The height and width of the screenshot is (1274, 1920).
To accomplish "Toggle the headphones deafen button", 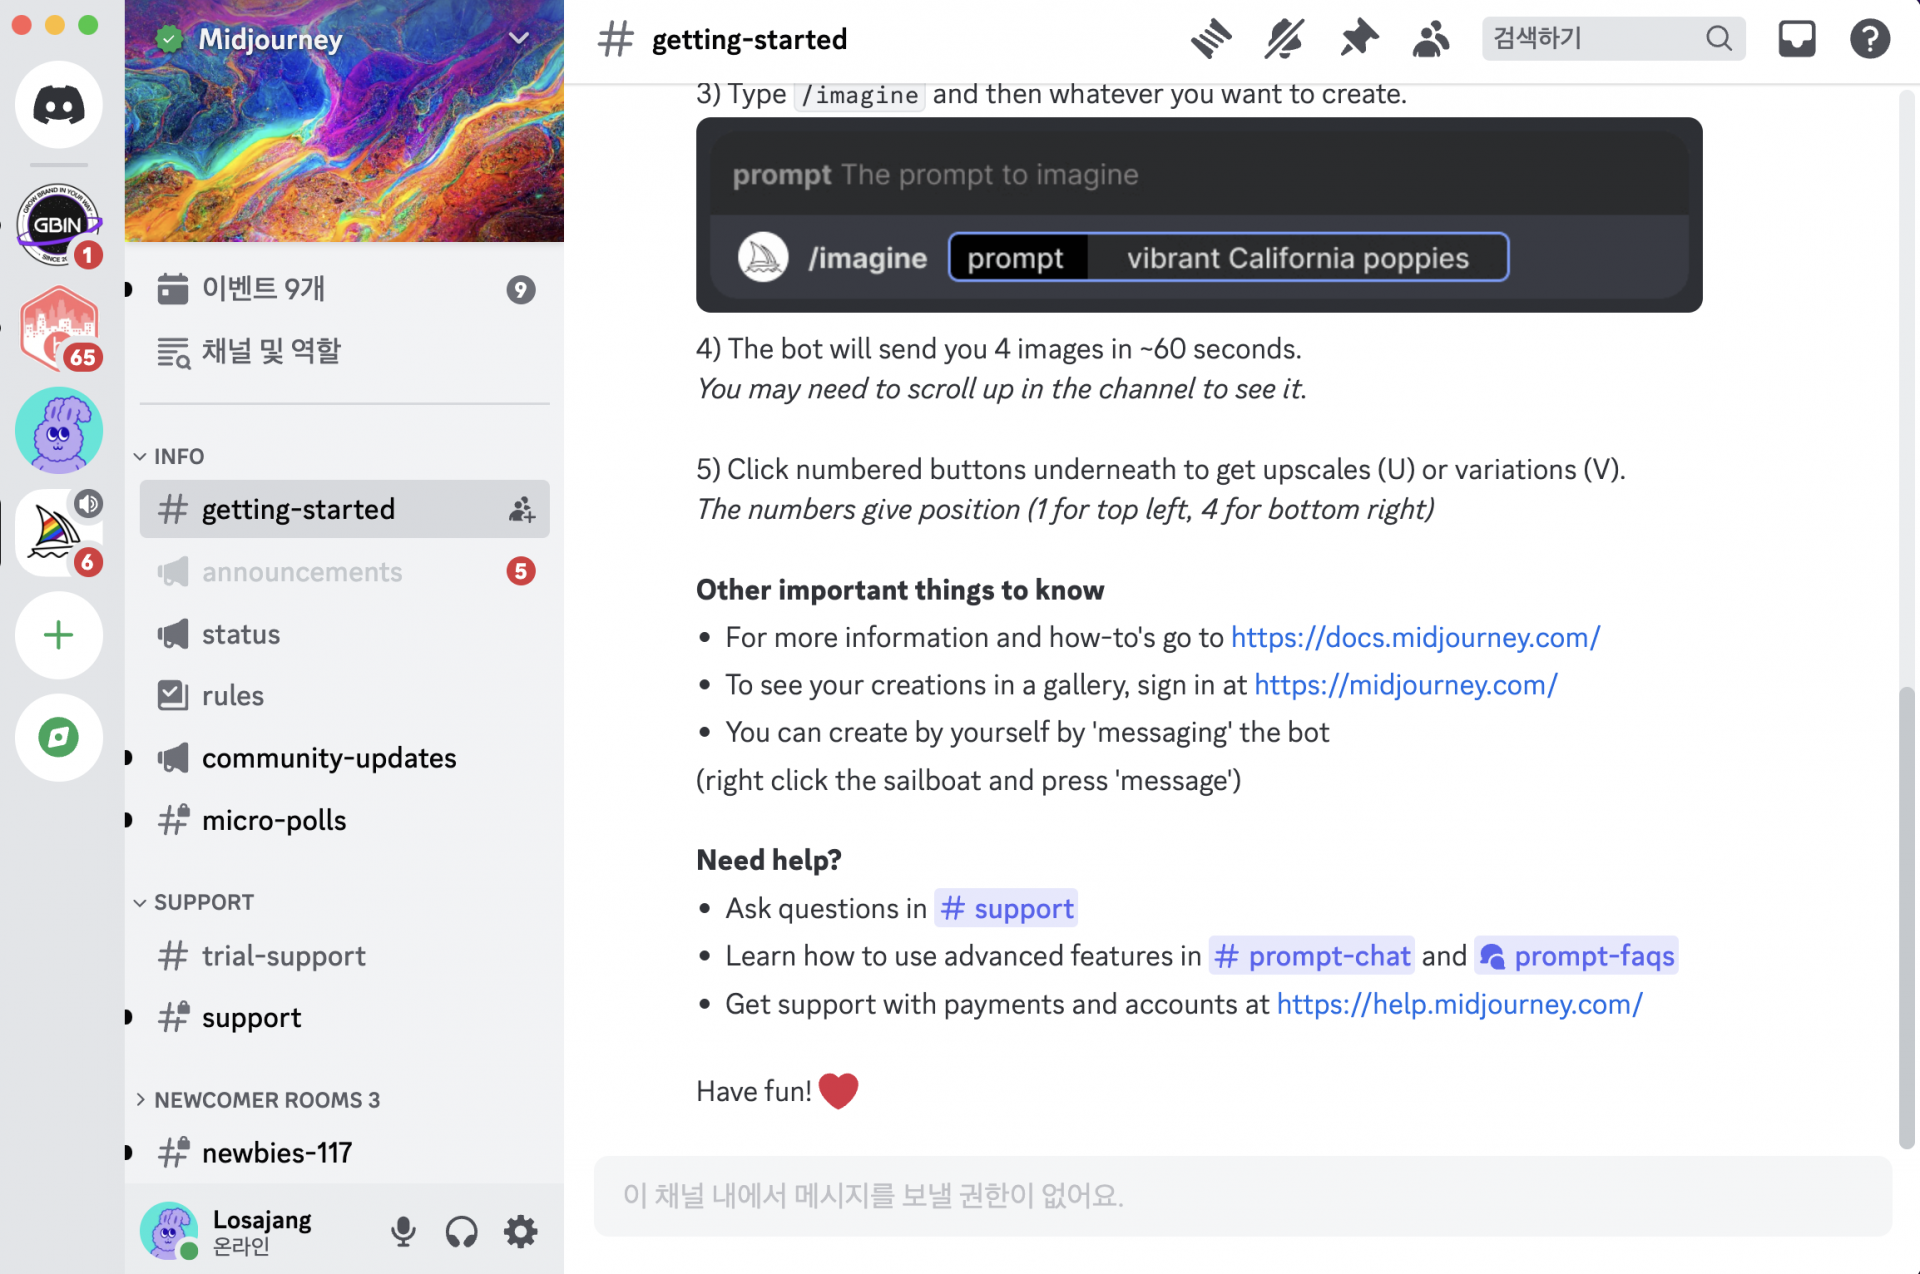I will click(x=461, y=1231).
